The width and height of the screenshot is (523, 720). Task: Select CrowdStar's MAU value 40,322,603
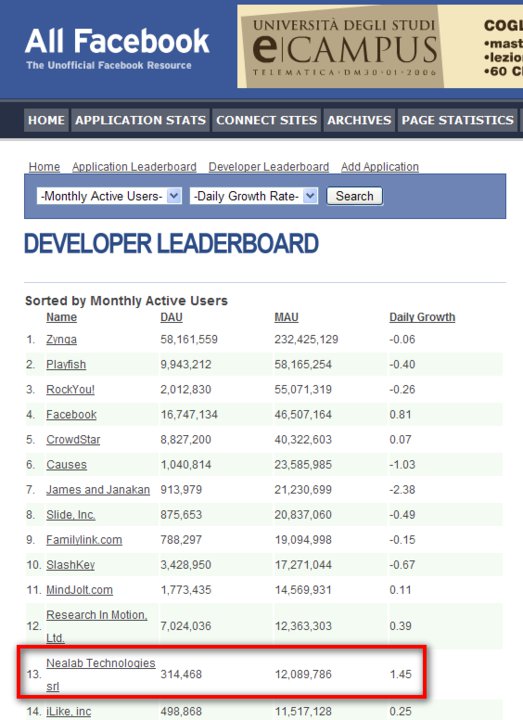(x=303, y=440)
